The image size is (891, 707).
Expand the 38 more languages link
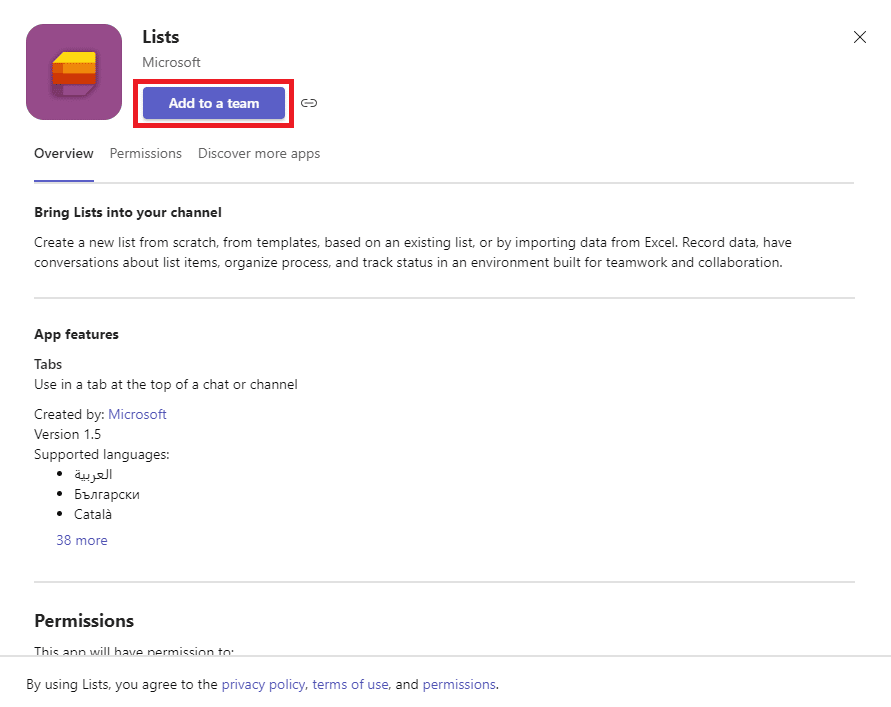point(82,540)
